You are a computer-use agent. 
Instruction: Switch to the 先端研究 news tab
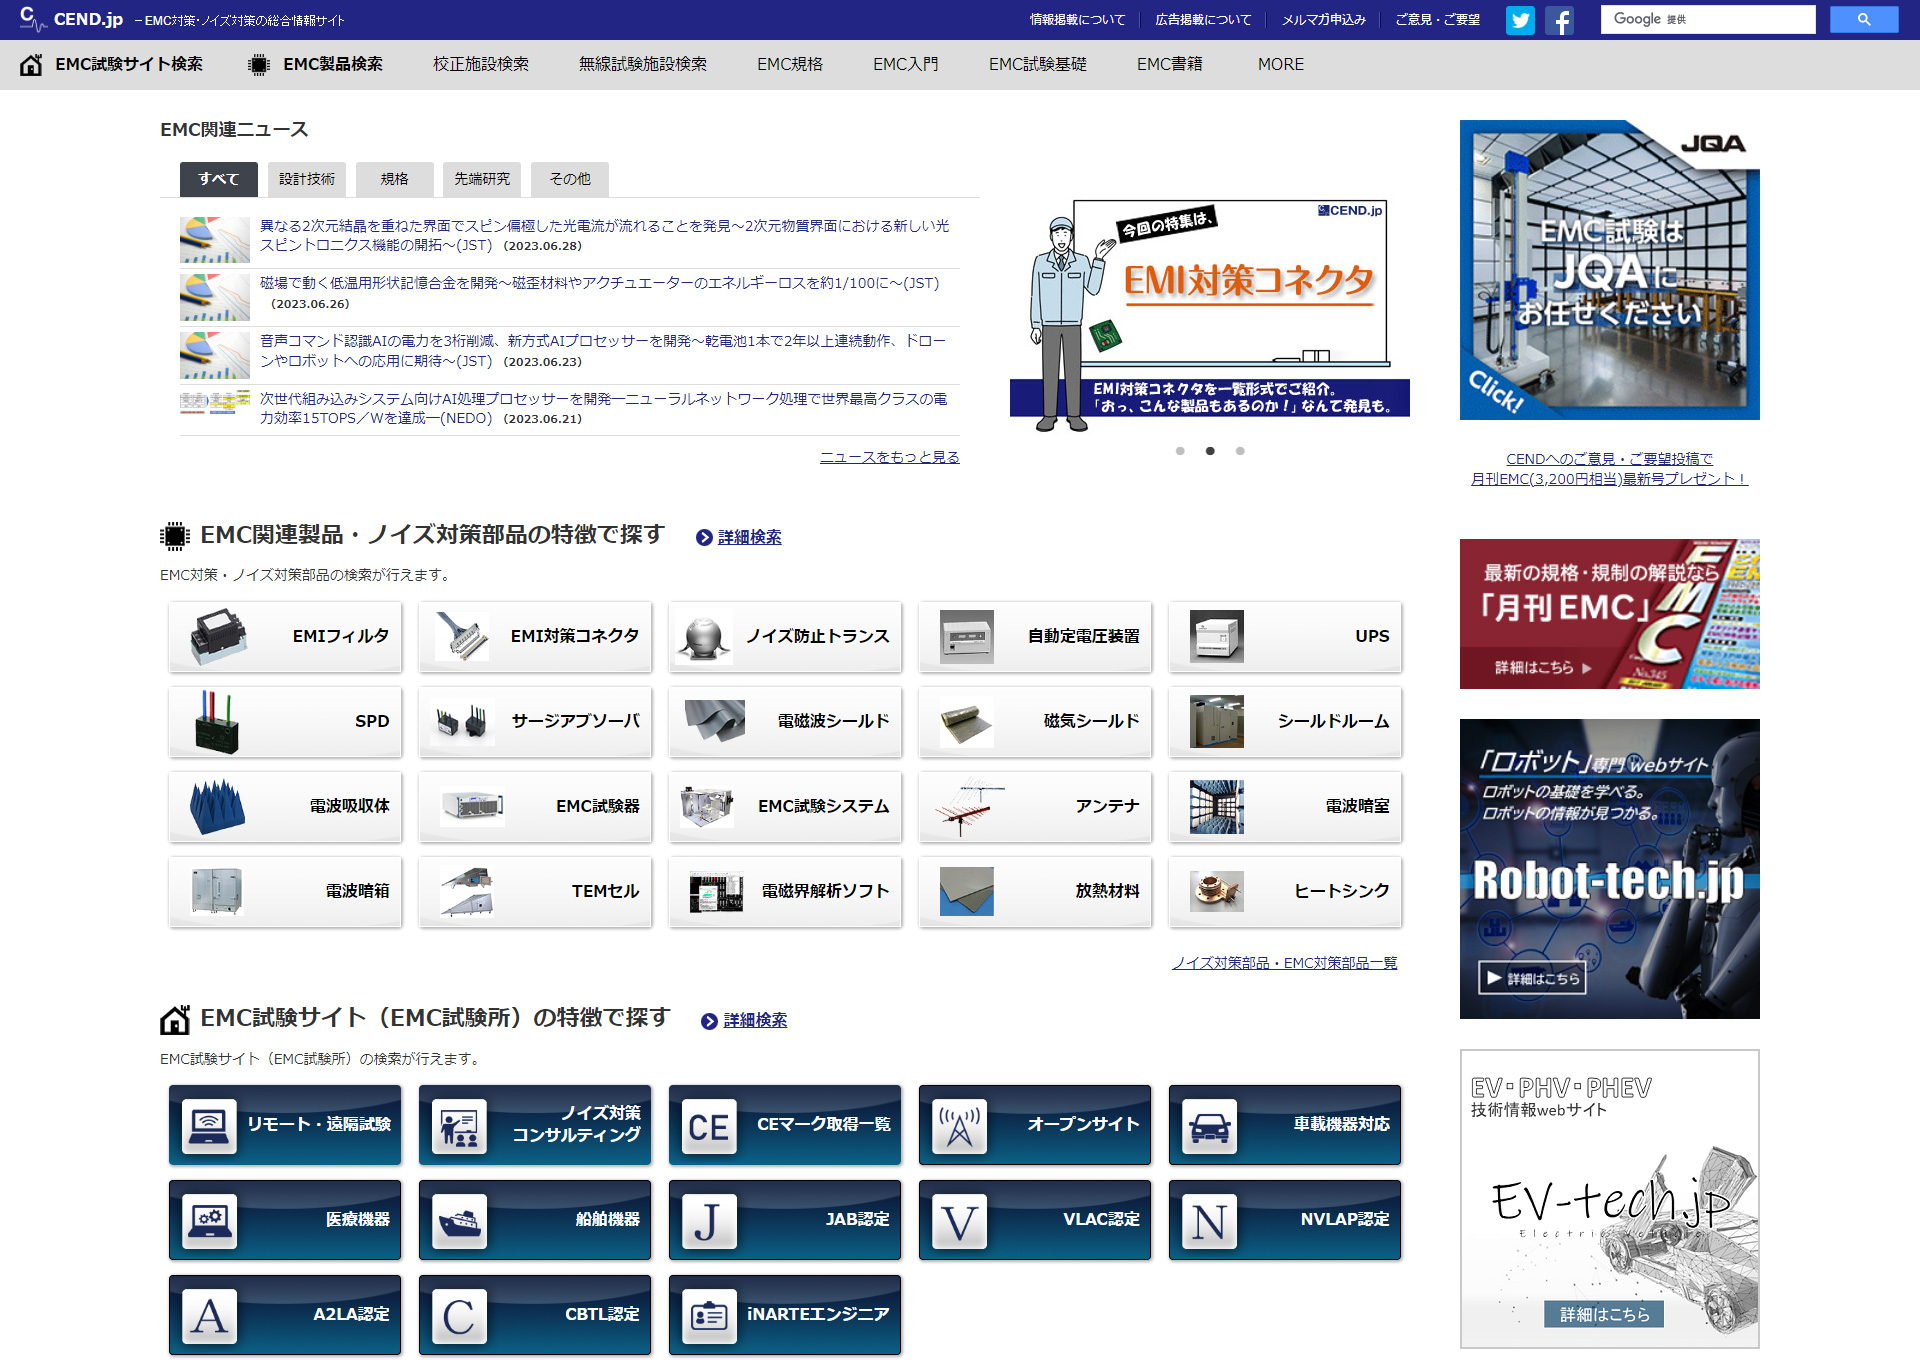481,179
